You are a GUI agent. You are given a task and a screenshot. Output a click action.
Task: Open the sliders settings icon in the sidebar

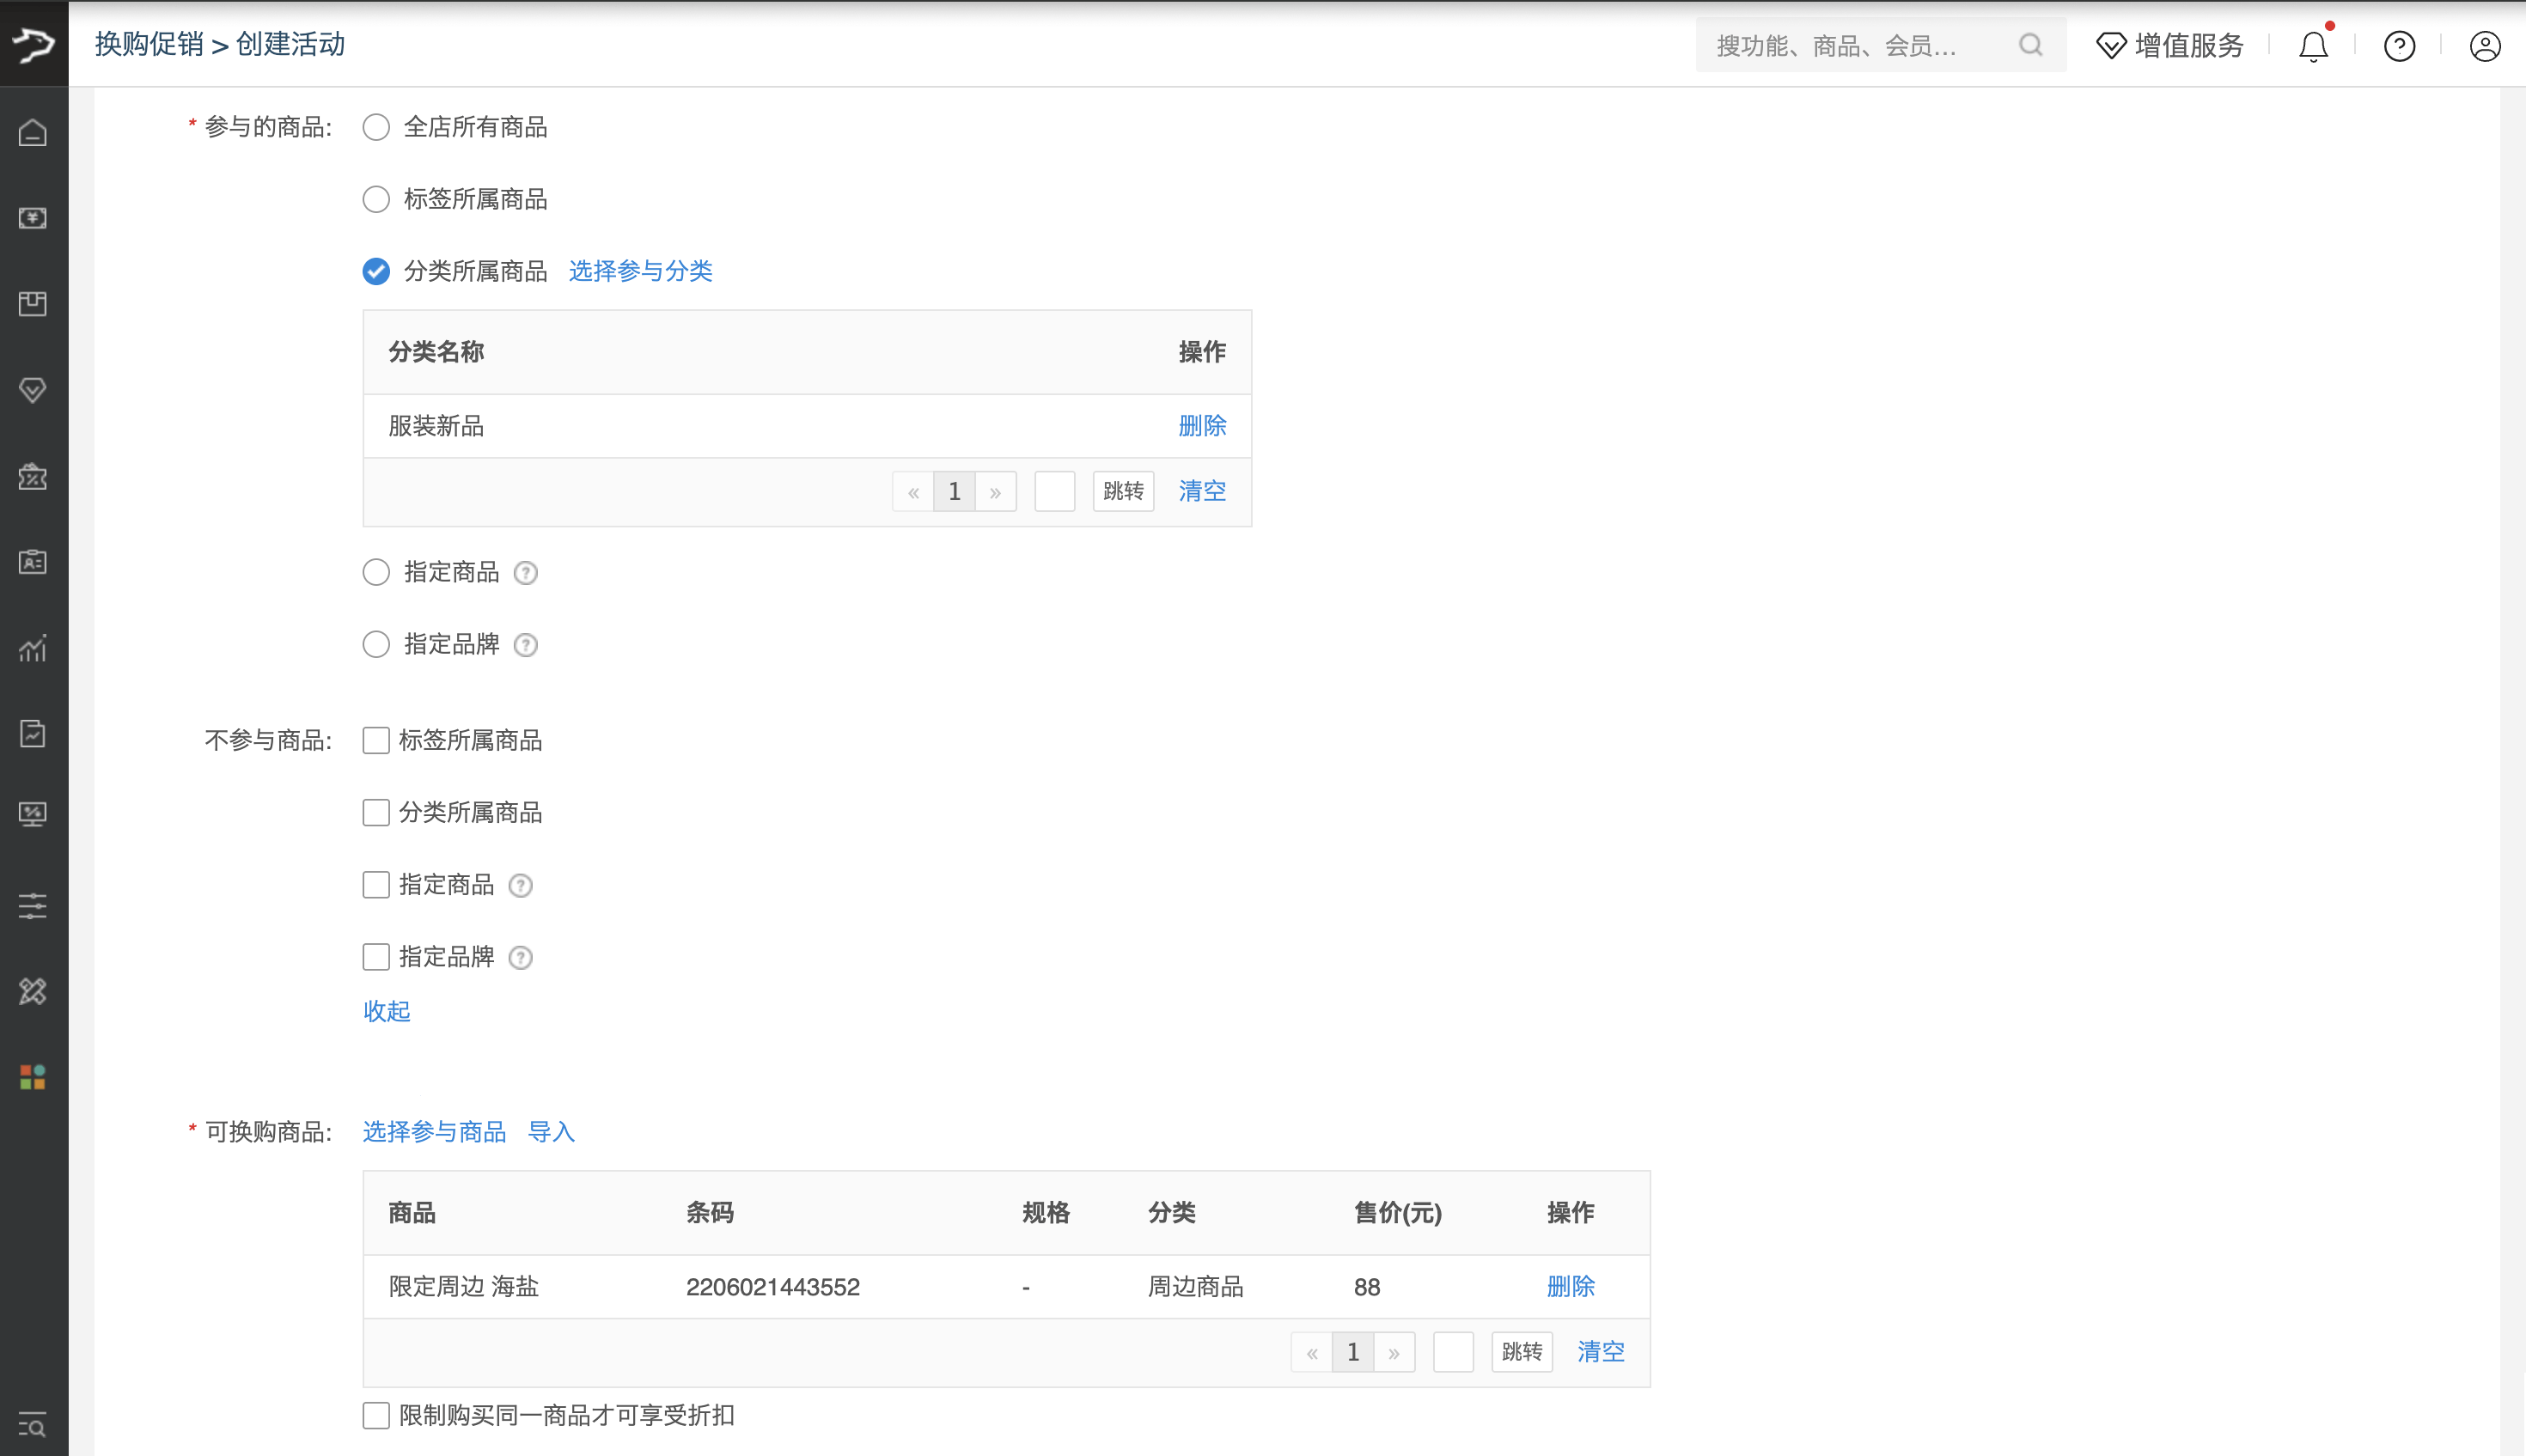click(x=33, y=906)
